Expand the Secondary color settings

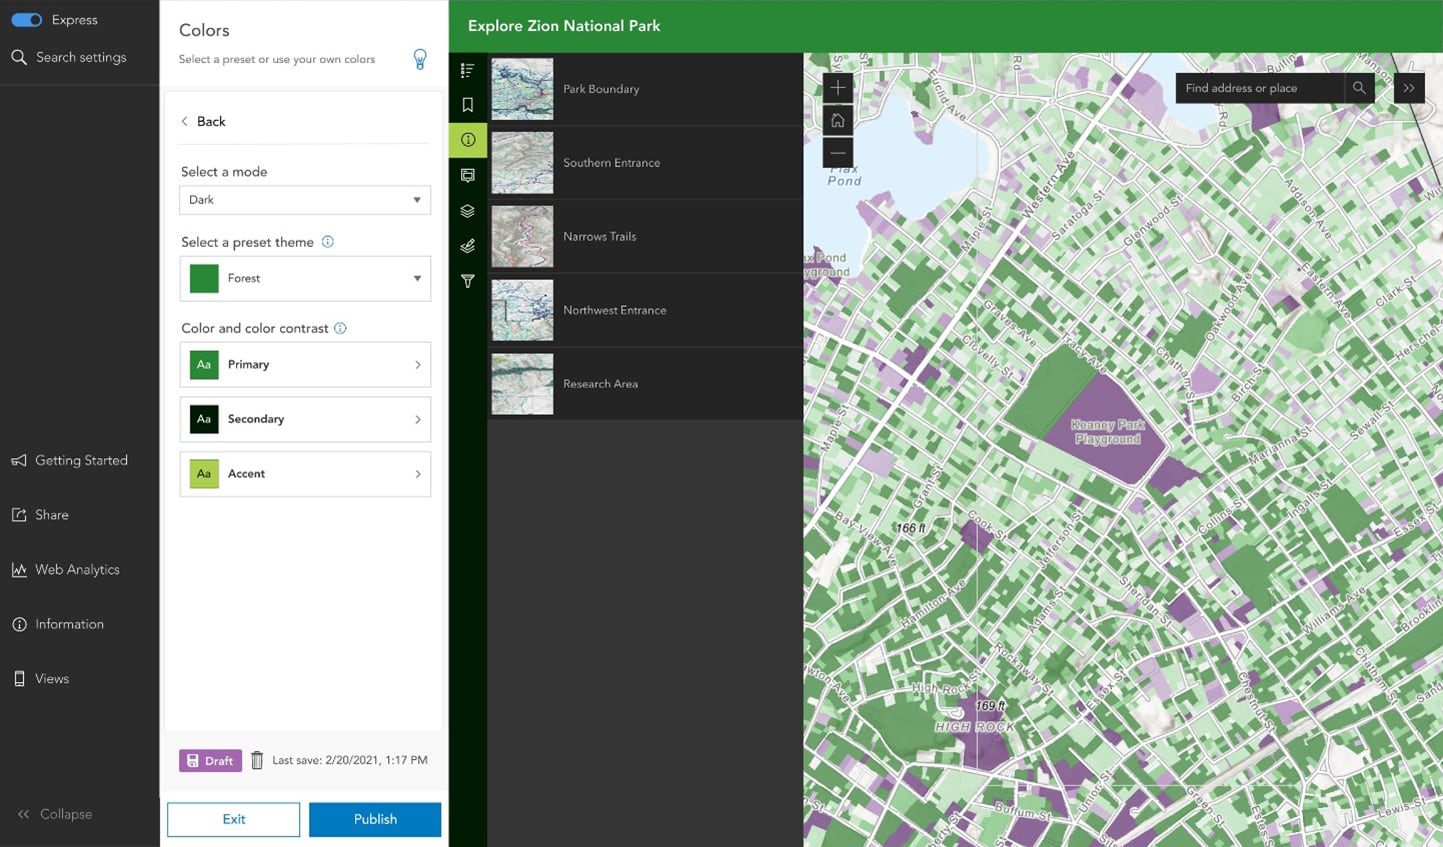[x=305, y=419]
